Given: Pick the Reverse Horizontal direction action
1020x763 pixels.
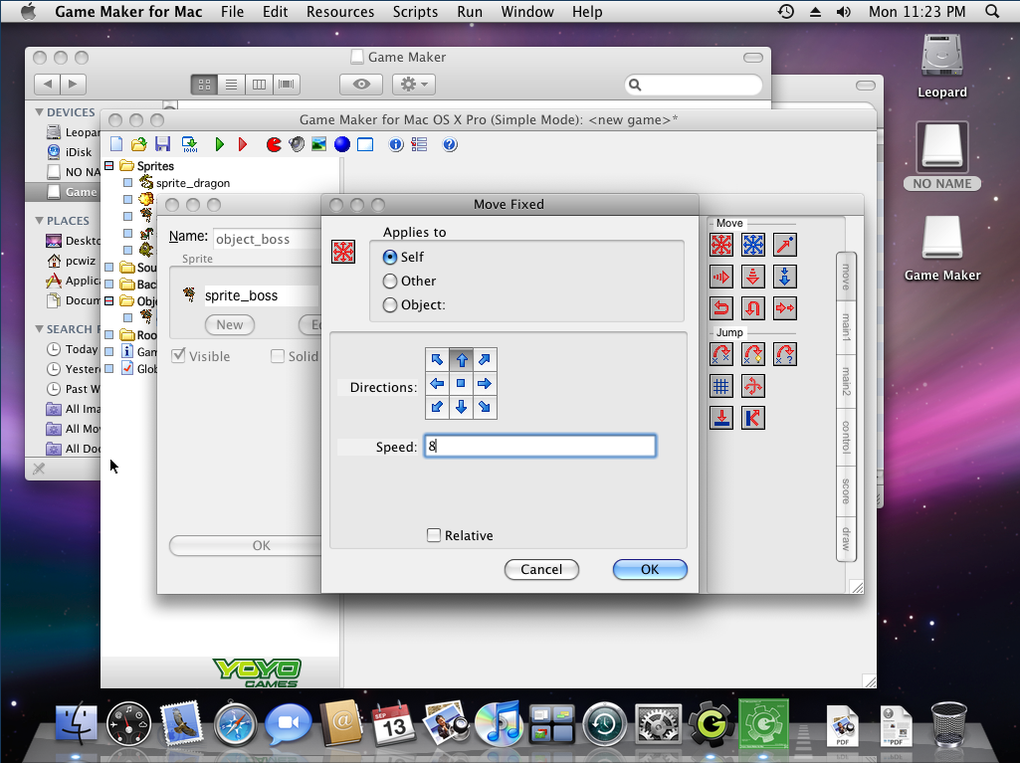Looking at the screenshot, I should [721, 308].
